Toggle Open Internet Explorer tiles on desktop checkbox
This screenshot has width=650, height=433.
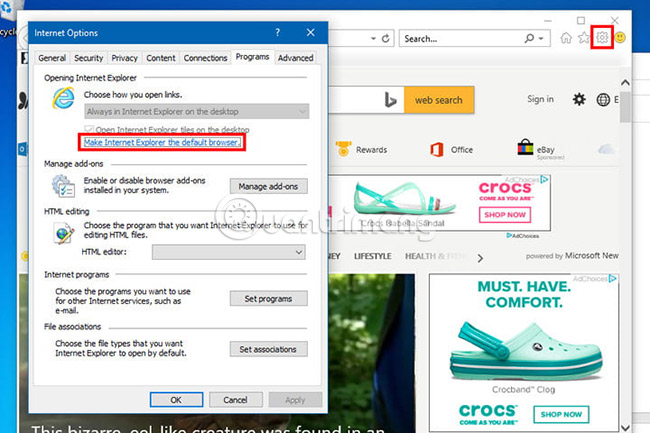(88, 129)
